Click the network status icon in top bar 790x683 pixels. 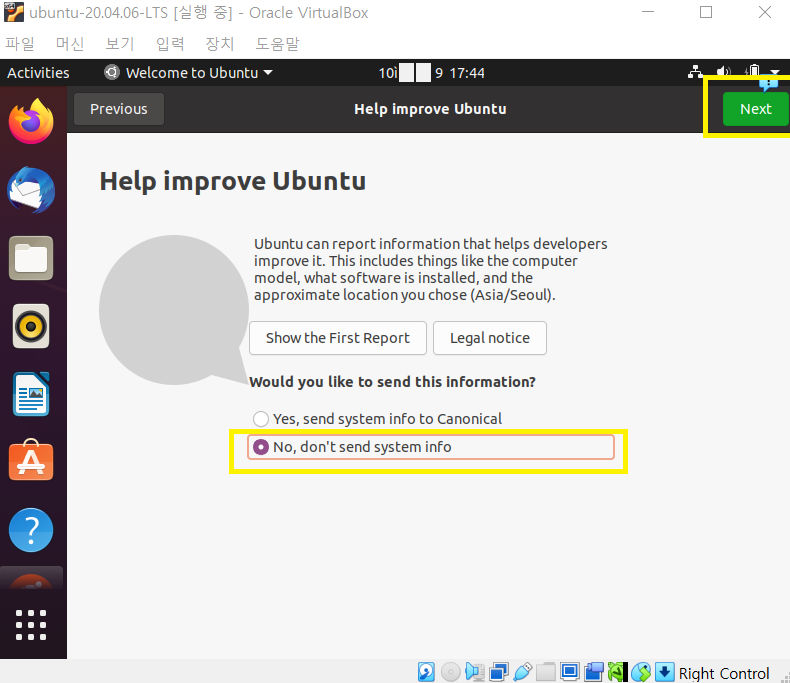pyautogui.click(x=695, y=73)
